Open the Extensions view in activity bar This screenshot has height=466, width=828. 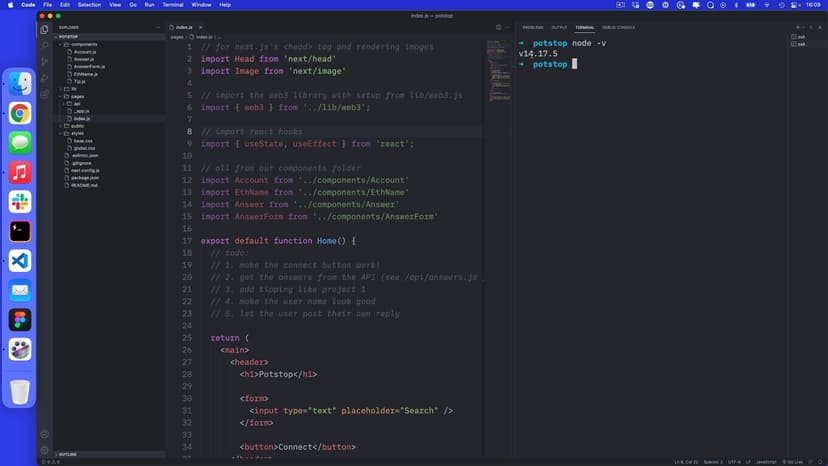click(x=44, y=94)
